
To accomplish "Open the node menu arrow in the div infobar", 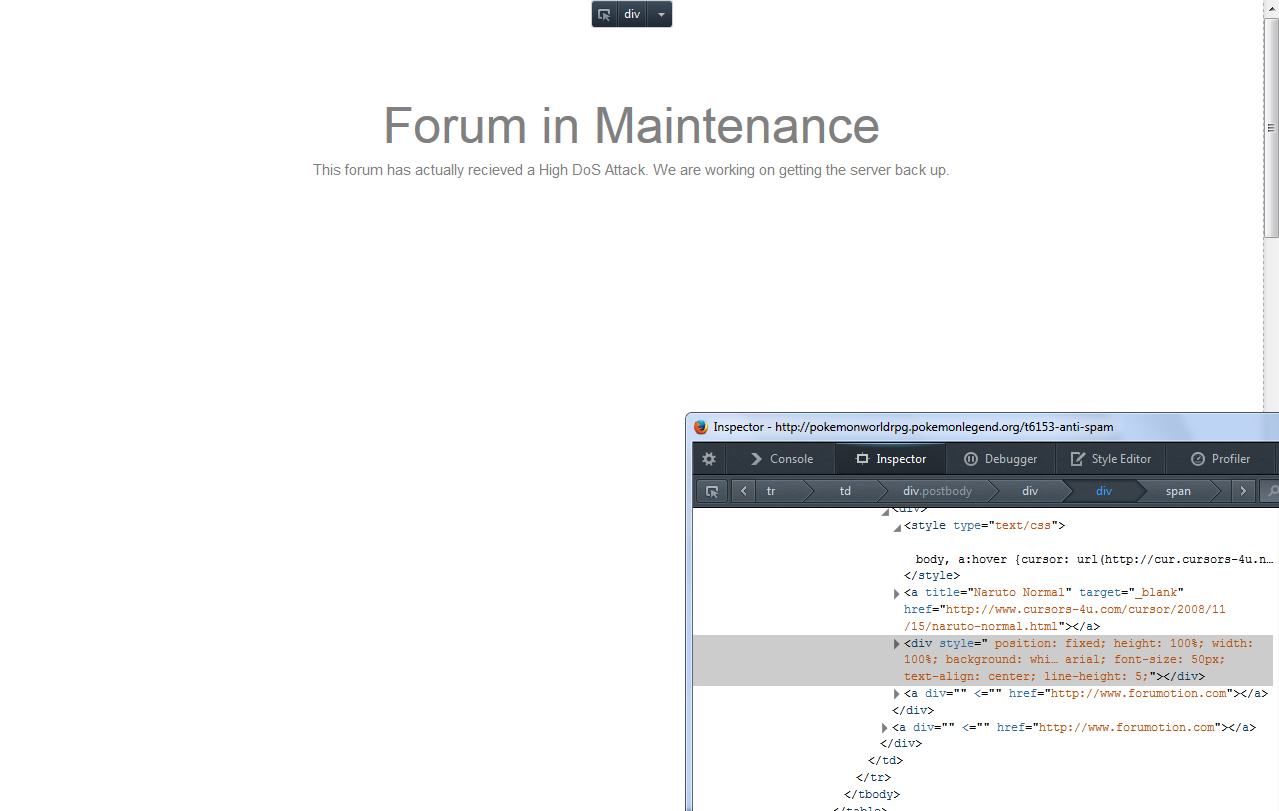I will click(660, 14).
